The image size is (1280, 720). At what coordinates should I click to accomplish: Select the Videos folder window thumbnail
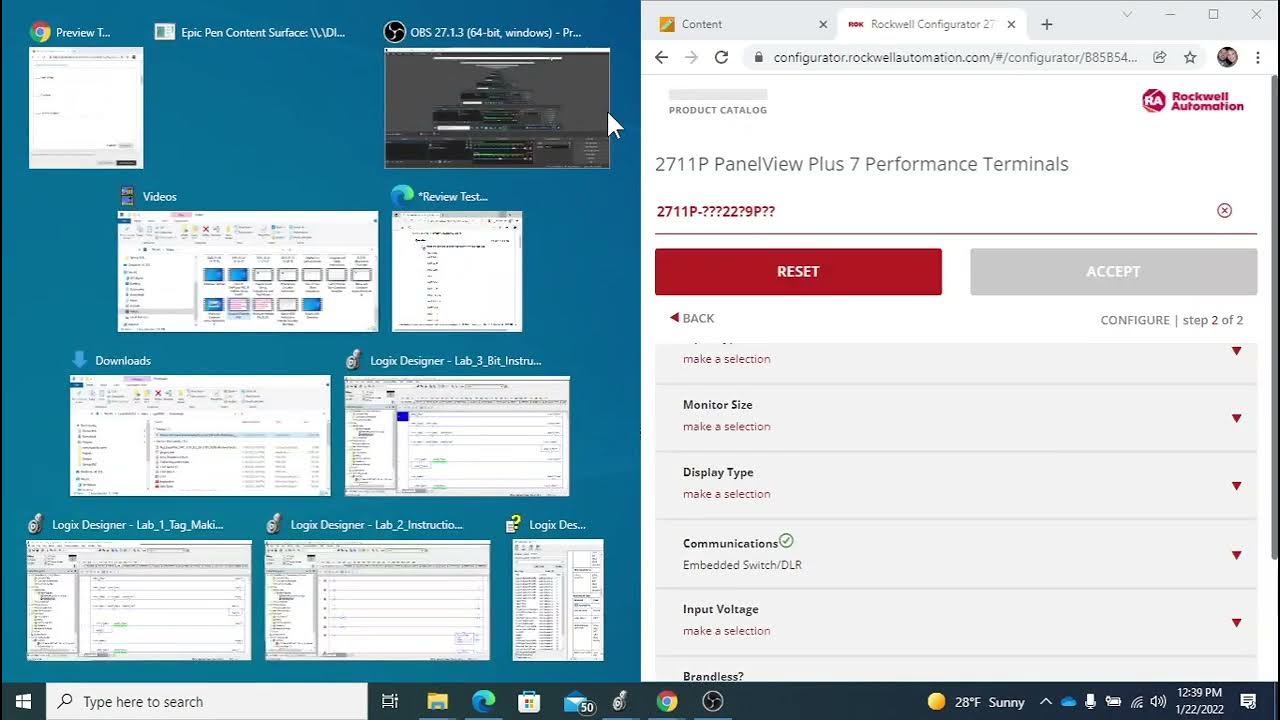[248, 271]
